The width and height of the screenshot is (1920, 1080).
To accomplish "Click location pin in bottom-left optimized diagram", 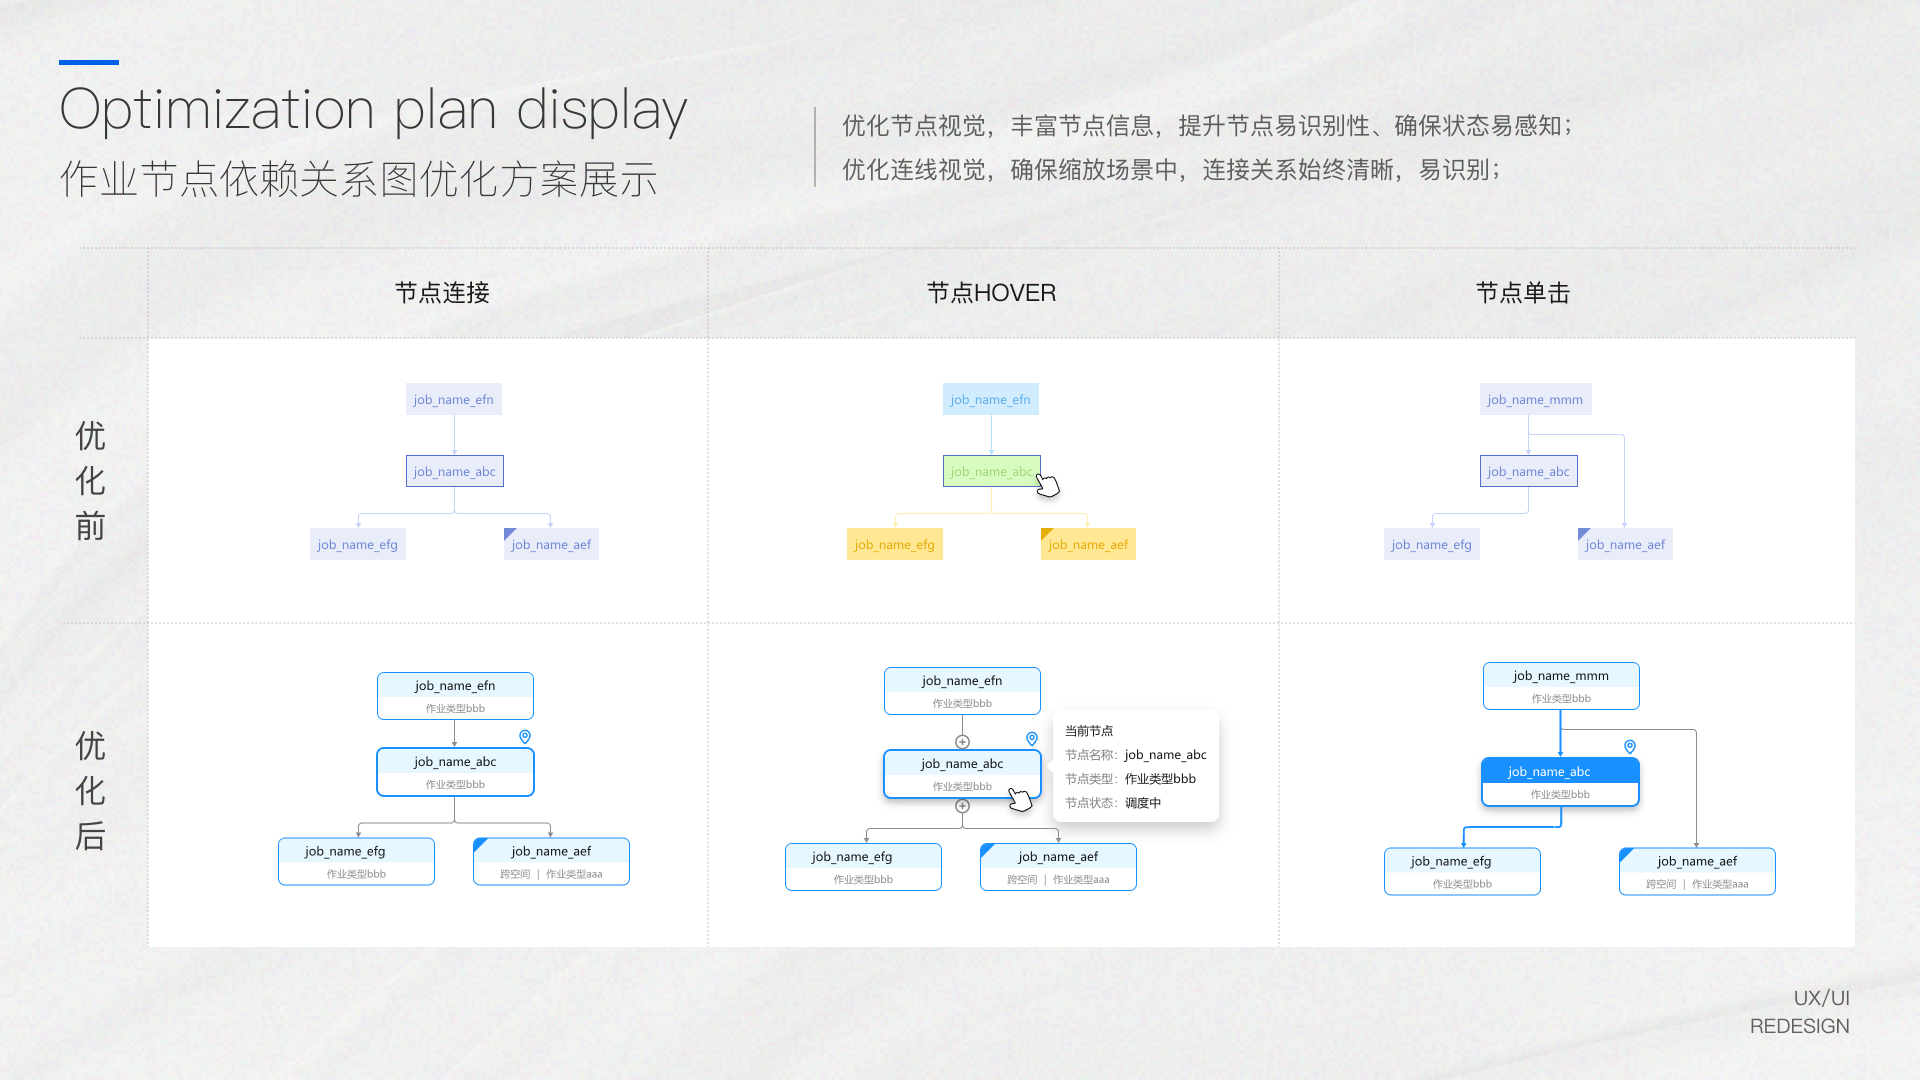I will [x=525, y=737].
